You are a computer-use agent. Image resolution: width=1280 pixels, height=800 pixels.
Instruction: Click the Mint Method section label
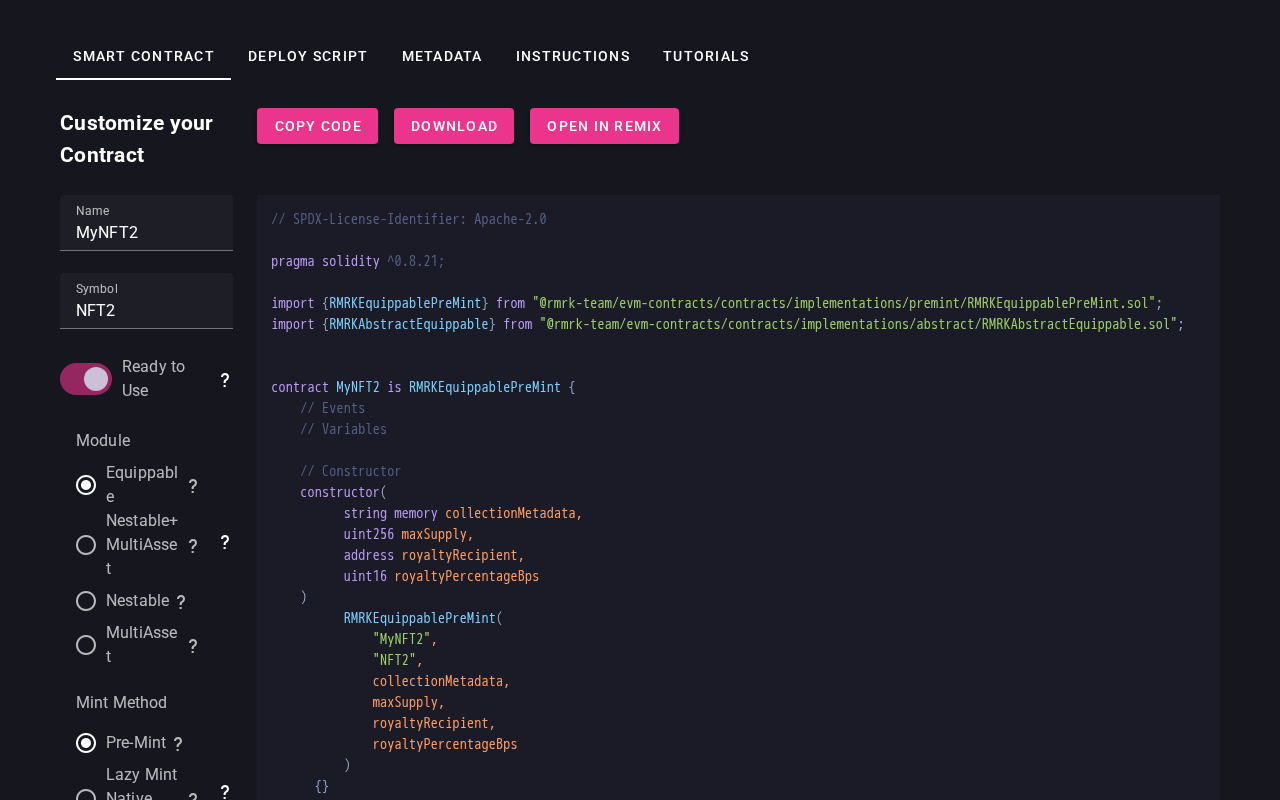click(x=122, y=703)
